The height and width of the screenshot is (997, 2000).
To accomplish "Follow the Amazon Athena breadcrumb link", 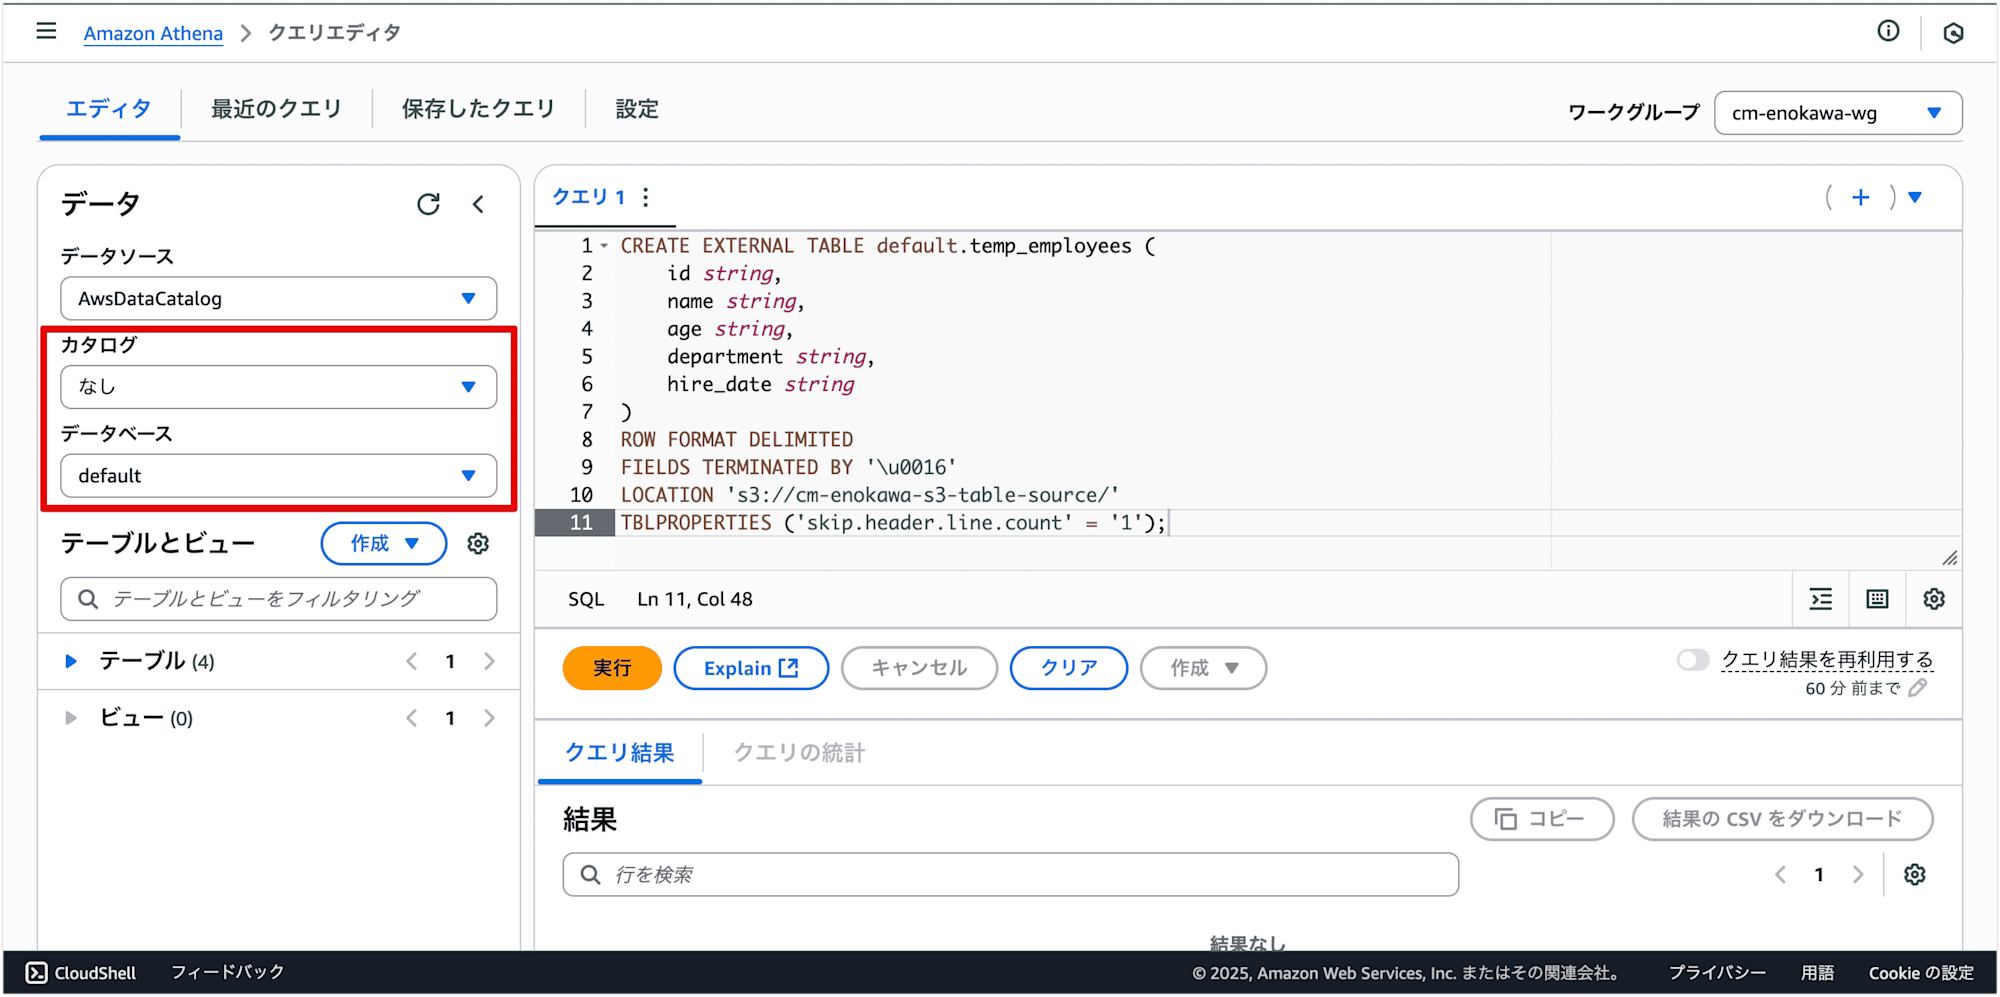I will (x=153, y=33).
